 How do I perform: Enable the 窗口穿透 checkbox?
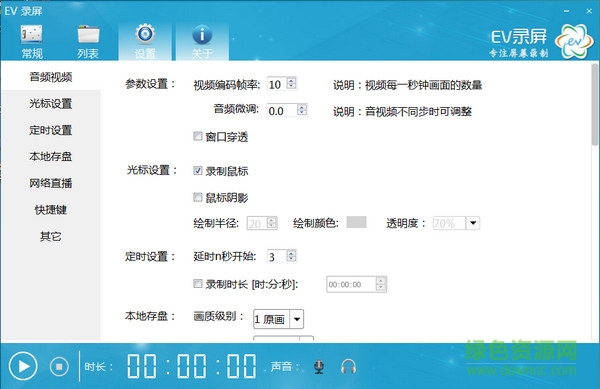197,136
